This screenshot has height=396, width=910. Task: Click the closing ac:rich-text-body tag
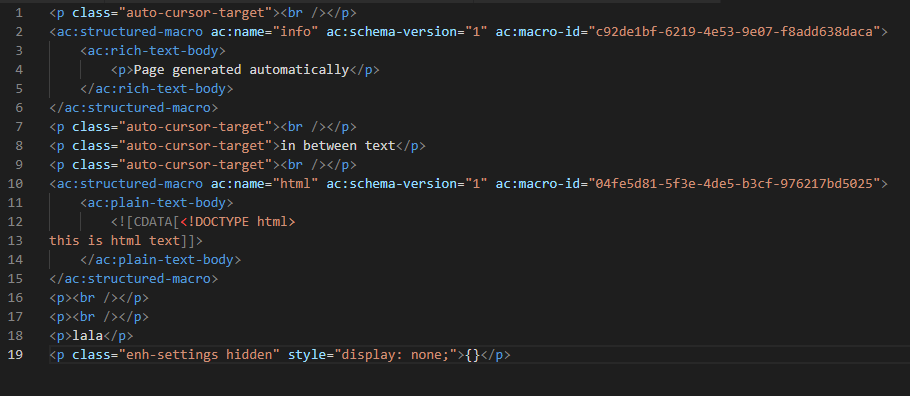tap(157, 89)
